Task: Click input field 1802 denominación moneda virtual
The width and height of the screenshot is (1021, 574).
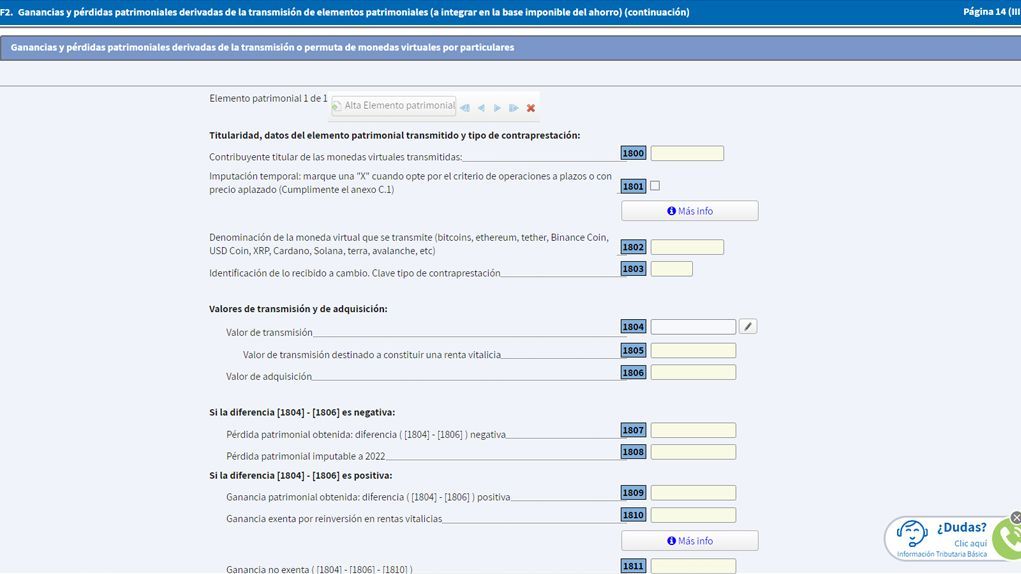Action: point(687,247)
